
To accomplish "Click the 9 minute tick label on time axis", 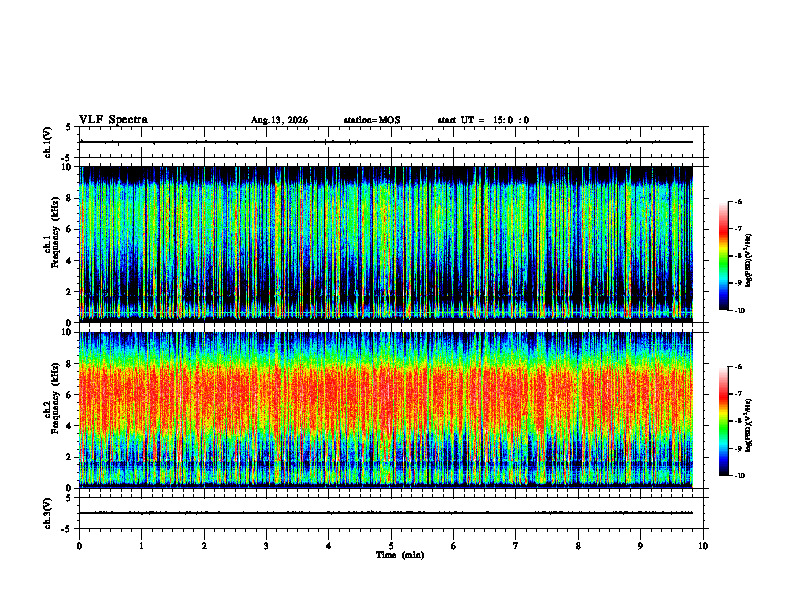I will [x=640, y=546].
